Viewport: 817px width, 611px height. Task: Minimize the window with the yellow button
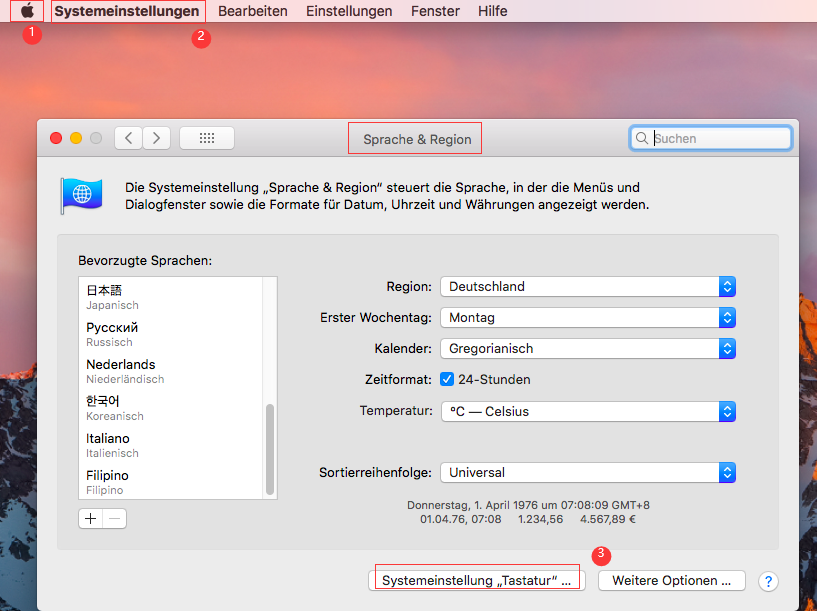coord(76,138)
